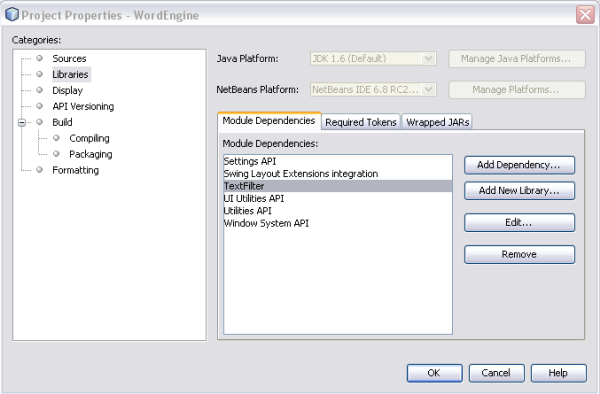Click the project cube icon in title bar
Viewport: 600px width, 394px height.
12,15
